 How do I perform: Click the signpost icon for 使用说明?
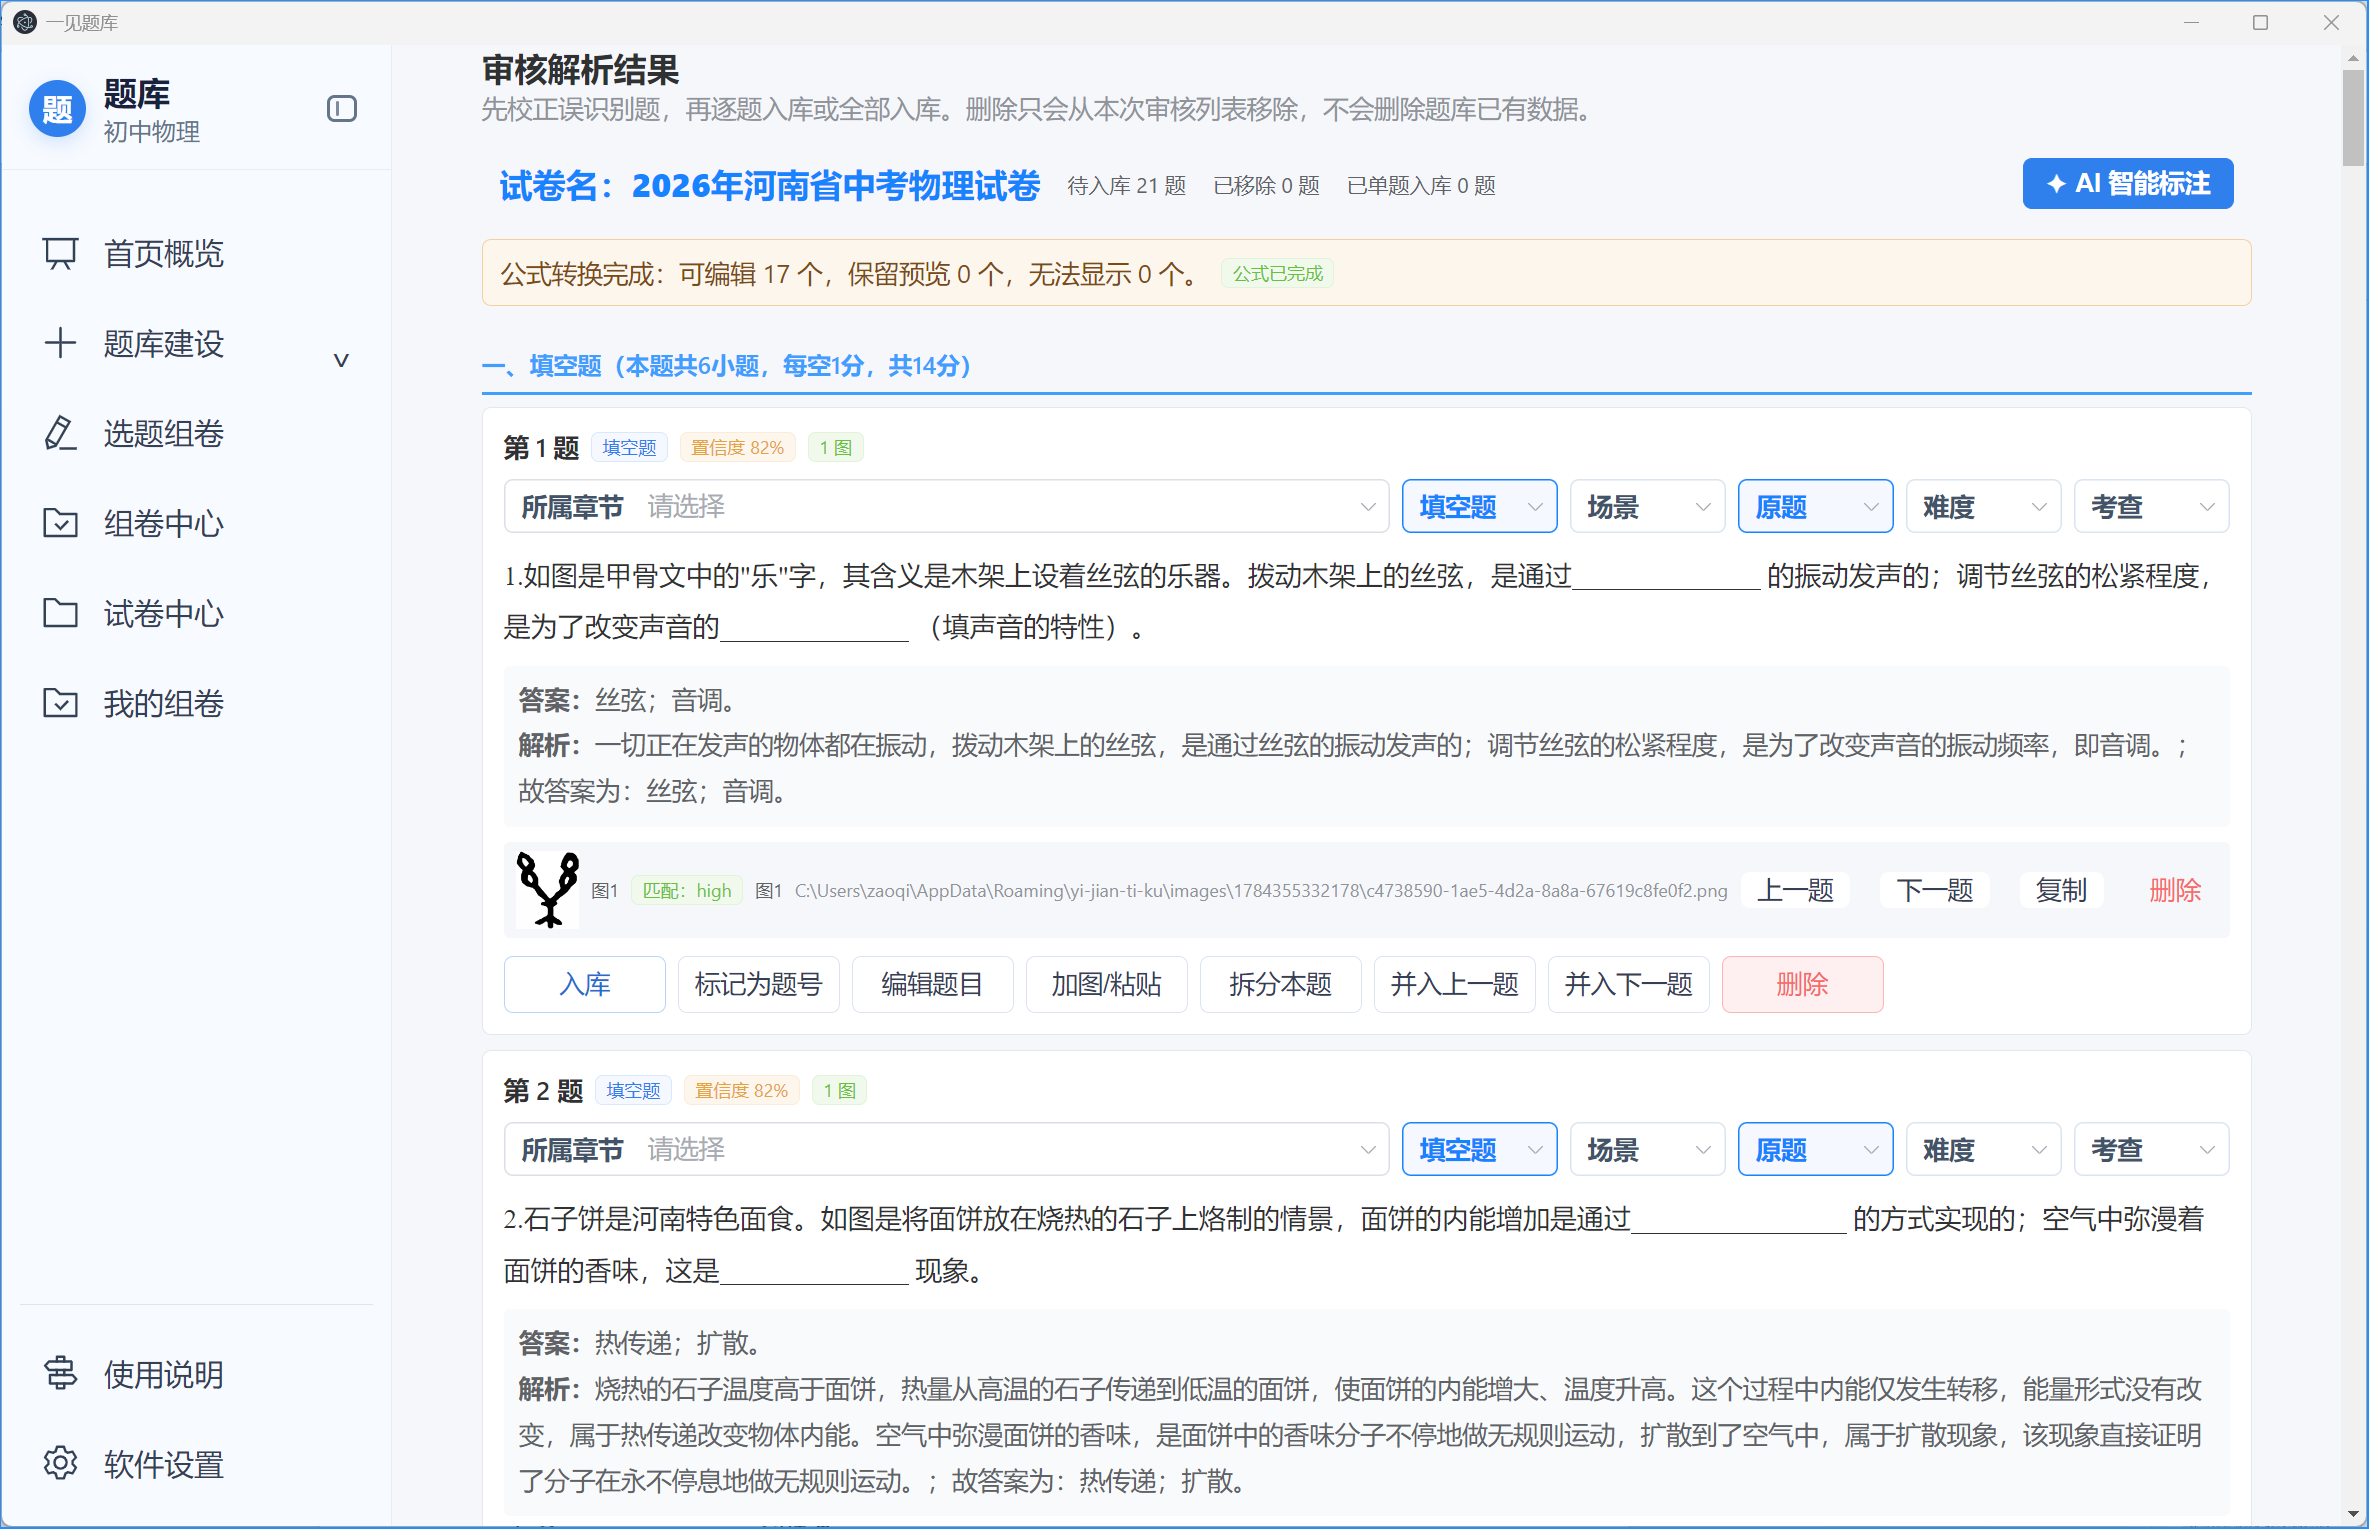click(x=60, y=1373)
